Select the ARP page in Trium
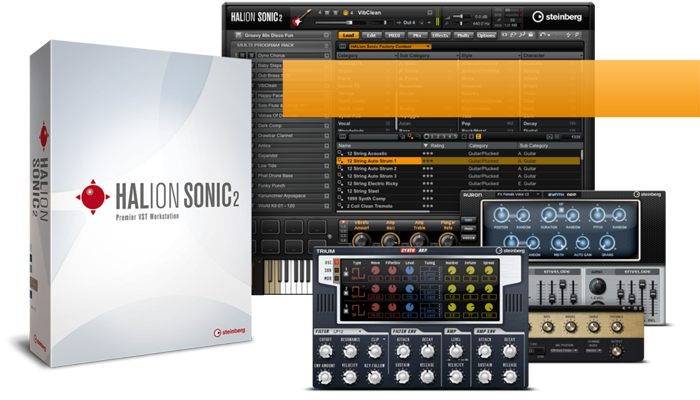This screenshot has width=700, height=400. 423,250
